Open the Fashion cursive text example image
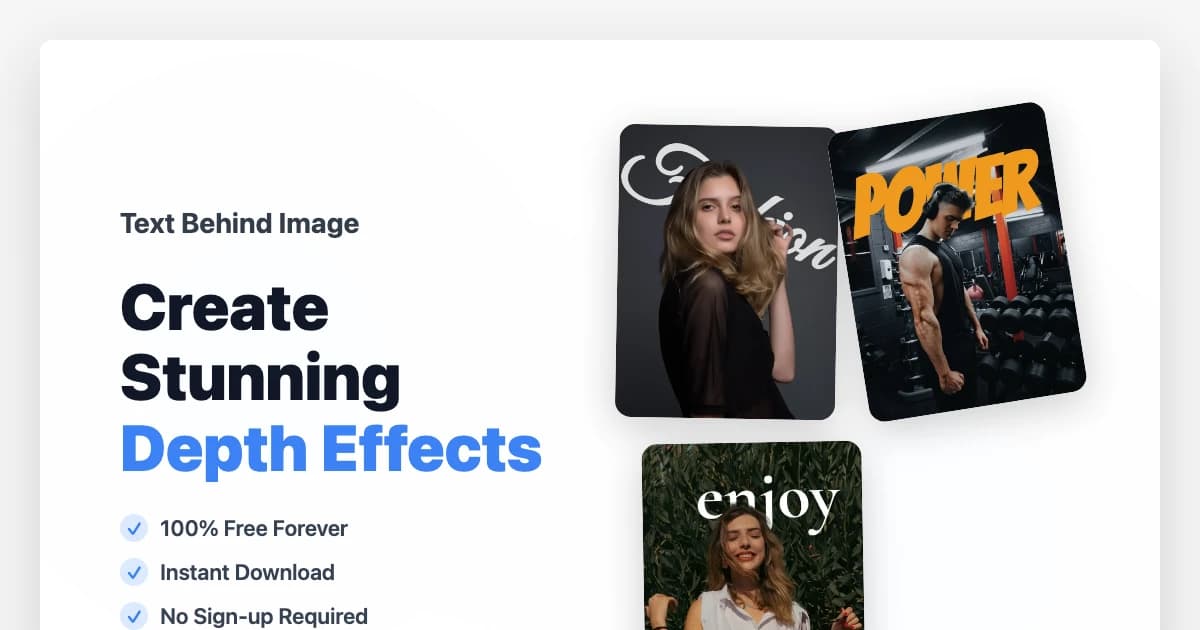Image resolution: width=1200 pixels, height=630 pixels. coord(725,272)
